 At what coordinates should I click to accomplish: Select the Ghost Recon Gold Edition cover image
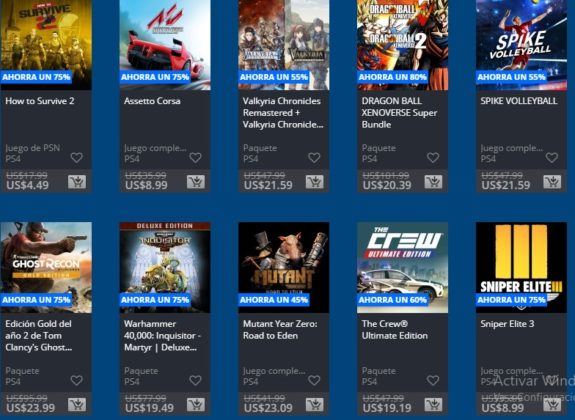[46, 267]
